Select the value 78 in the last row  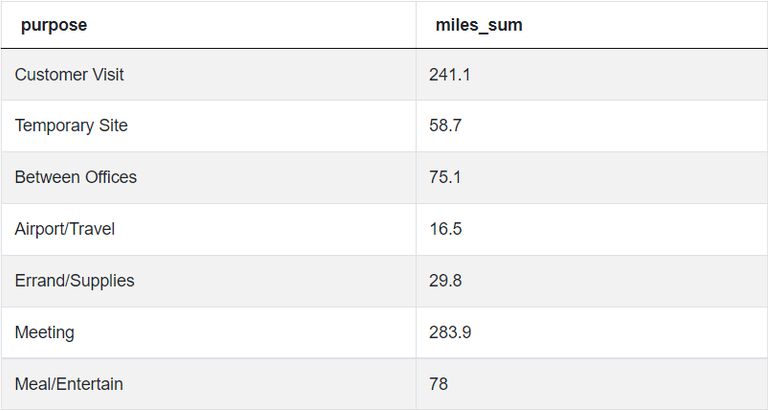tap(438, 384)
